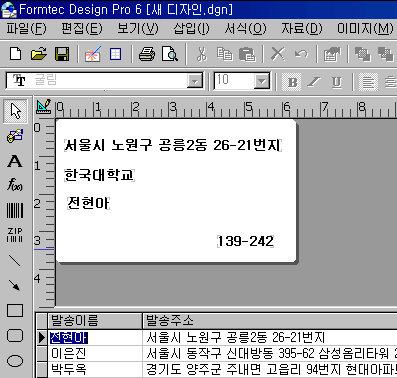Click the Formtec application title bar icon

click(9, 9)
